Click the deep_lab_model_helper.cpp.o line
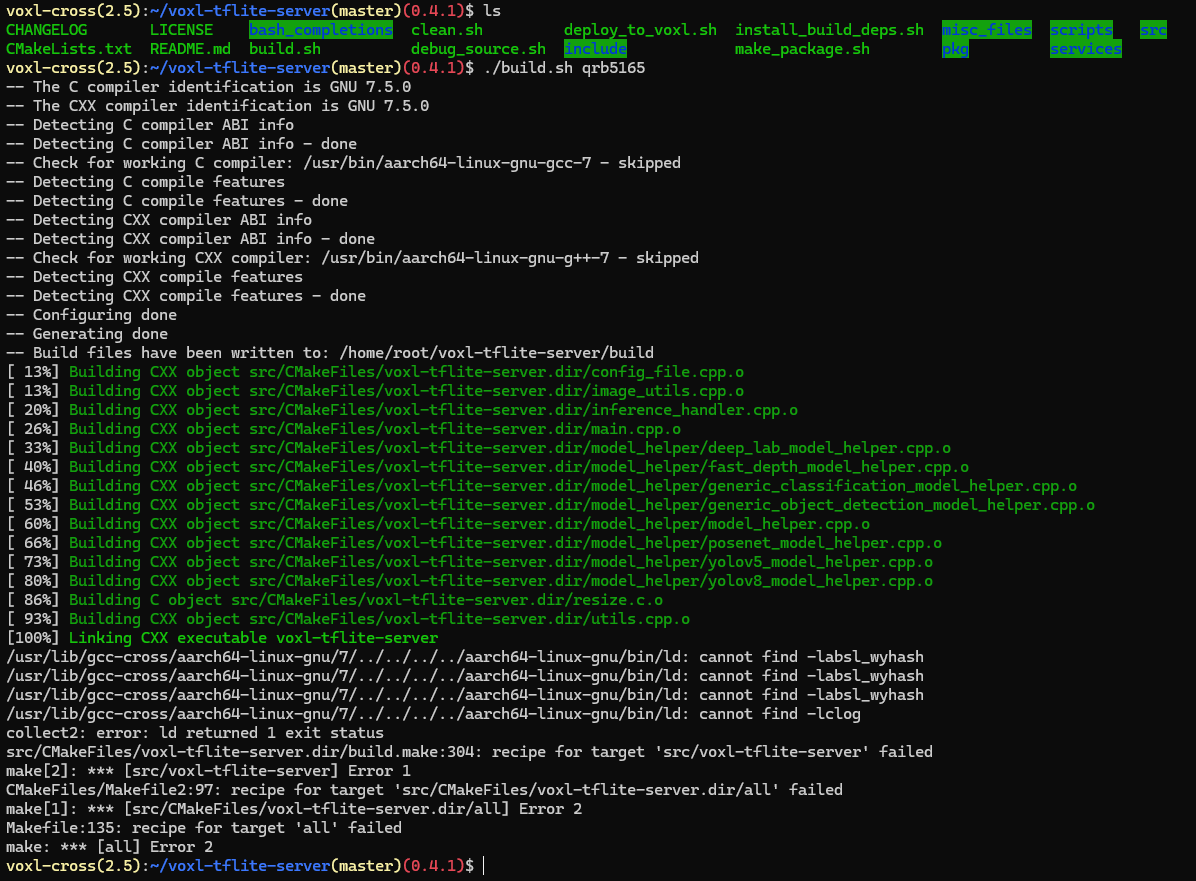The image size is (1196, 881). (478, 448)
